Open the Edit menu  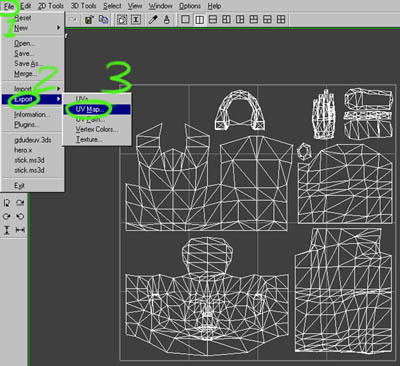point(26,6)
